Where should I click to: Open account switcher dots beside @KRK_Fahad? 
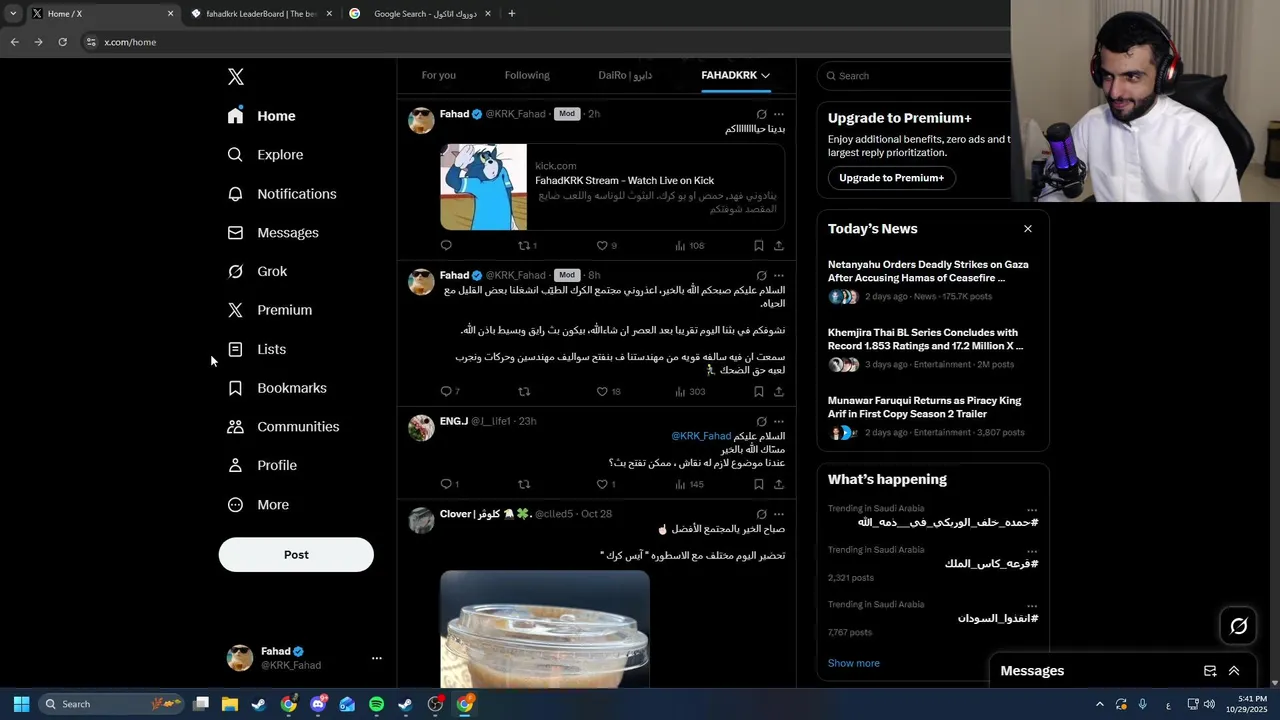[x=377, y=658]
